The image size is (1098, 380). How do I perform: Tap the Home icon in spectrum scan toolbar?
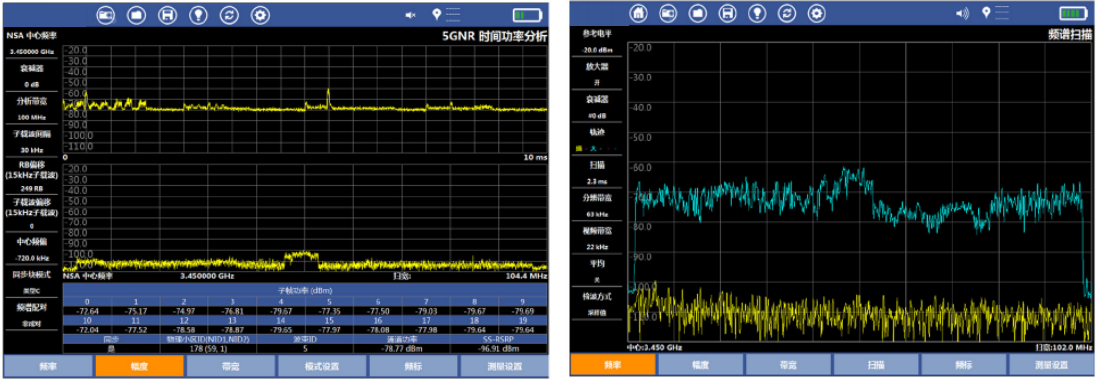(638, 13)
